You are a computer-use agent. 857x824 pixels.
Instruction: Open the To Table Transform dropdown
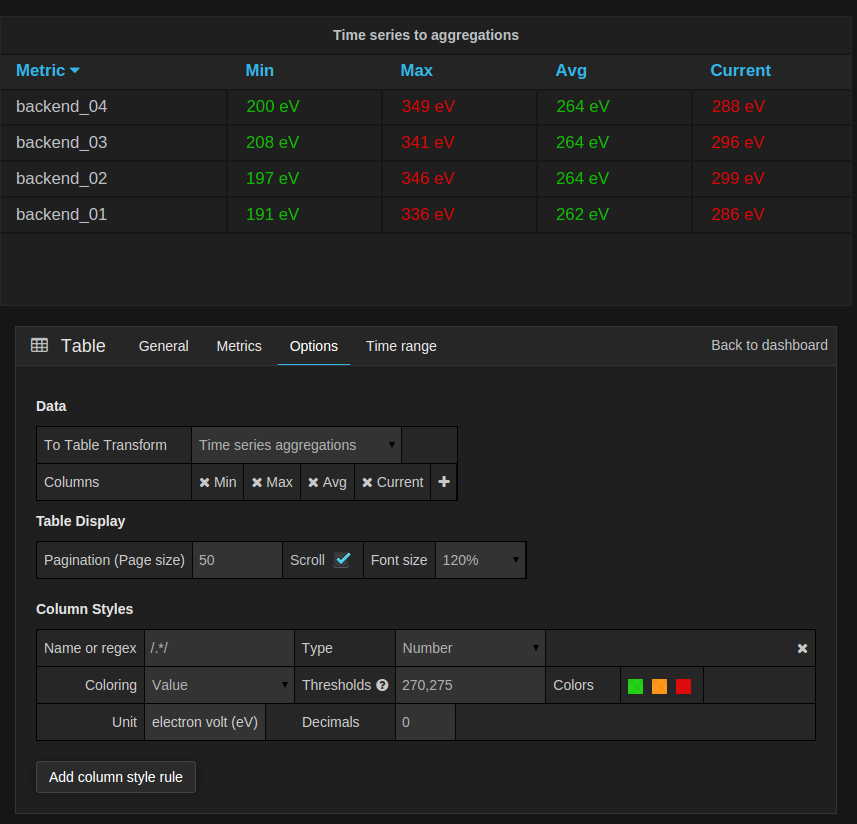tap(296, 445)
